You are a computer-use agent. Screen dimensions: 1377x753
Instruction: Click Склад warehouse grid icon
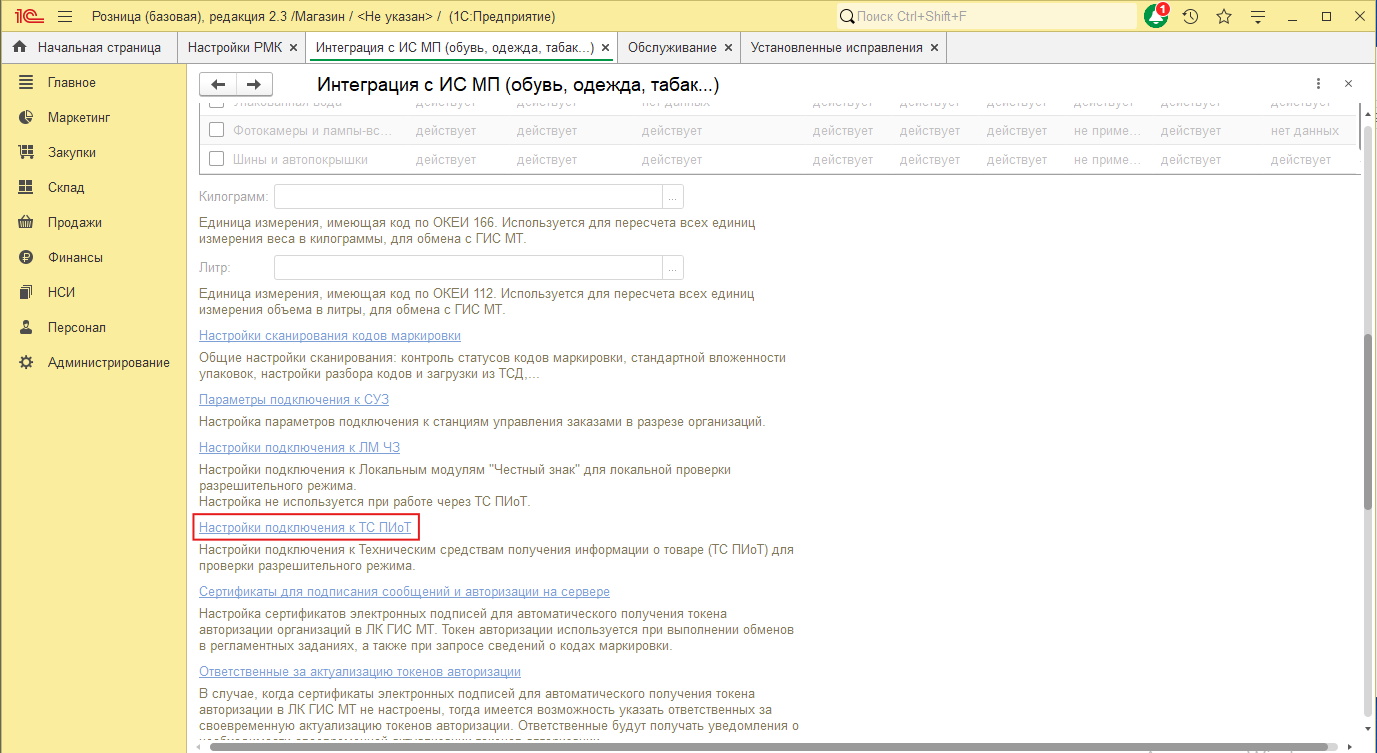[x=27, y=187]
